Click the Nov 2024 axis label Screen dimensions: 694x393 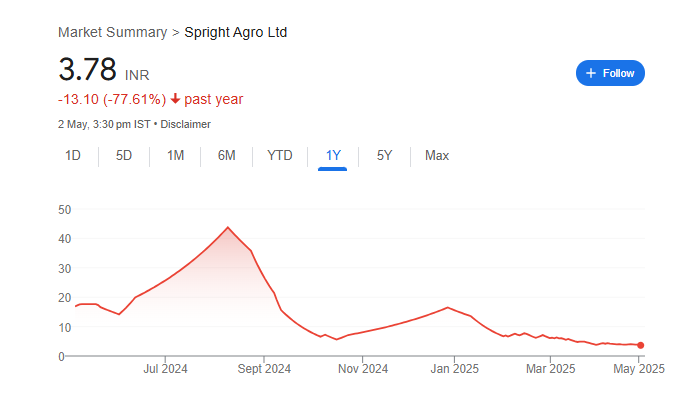click(363, 369)
